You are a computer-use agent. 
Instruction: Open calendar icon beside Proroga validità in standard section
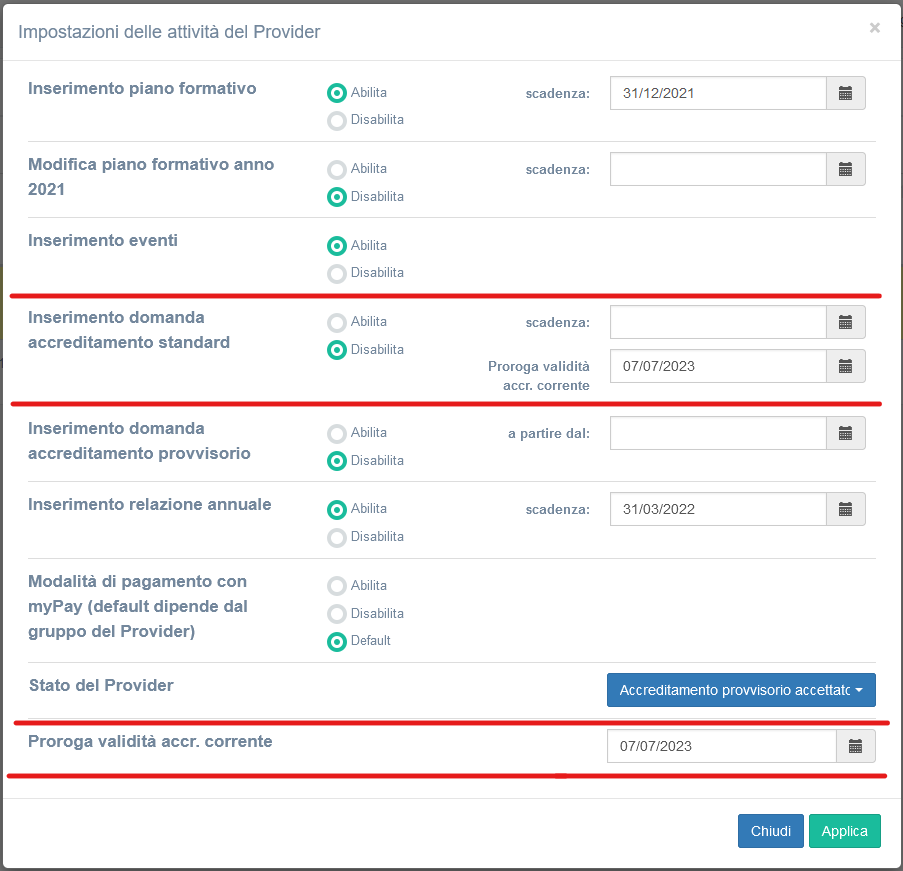(x=845, y=366)
